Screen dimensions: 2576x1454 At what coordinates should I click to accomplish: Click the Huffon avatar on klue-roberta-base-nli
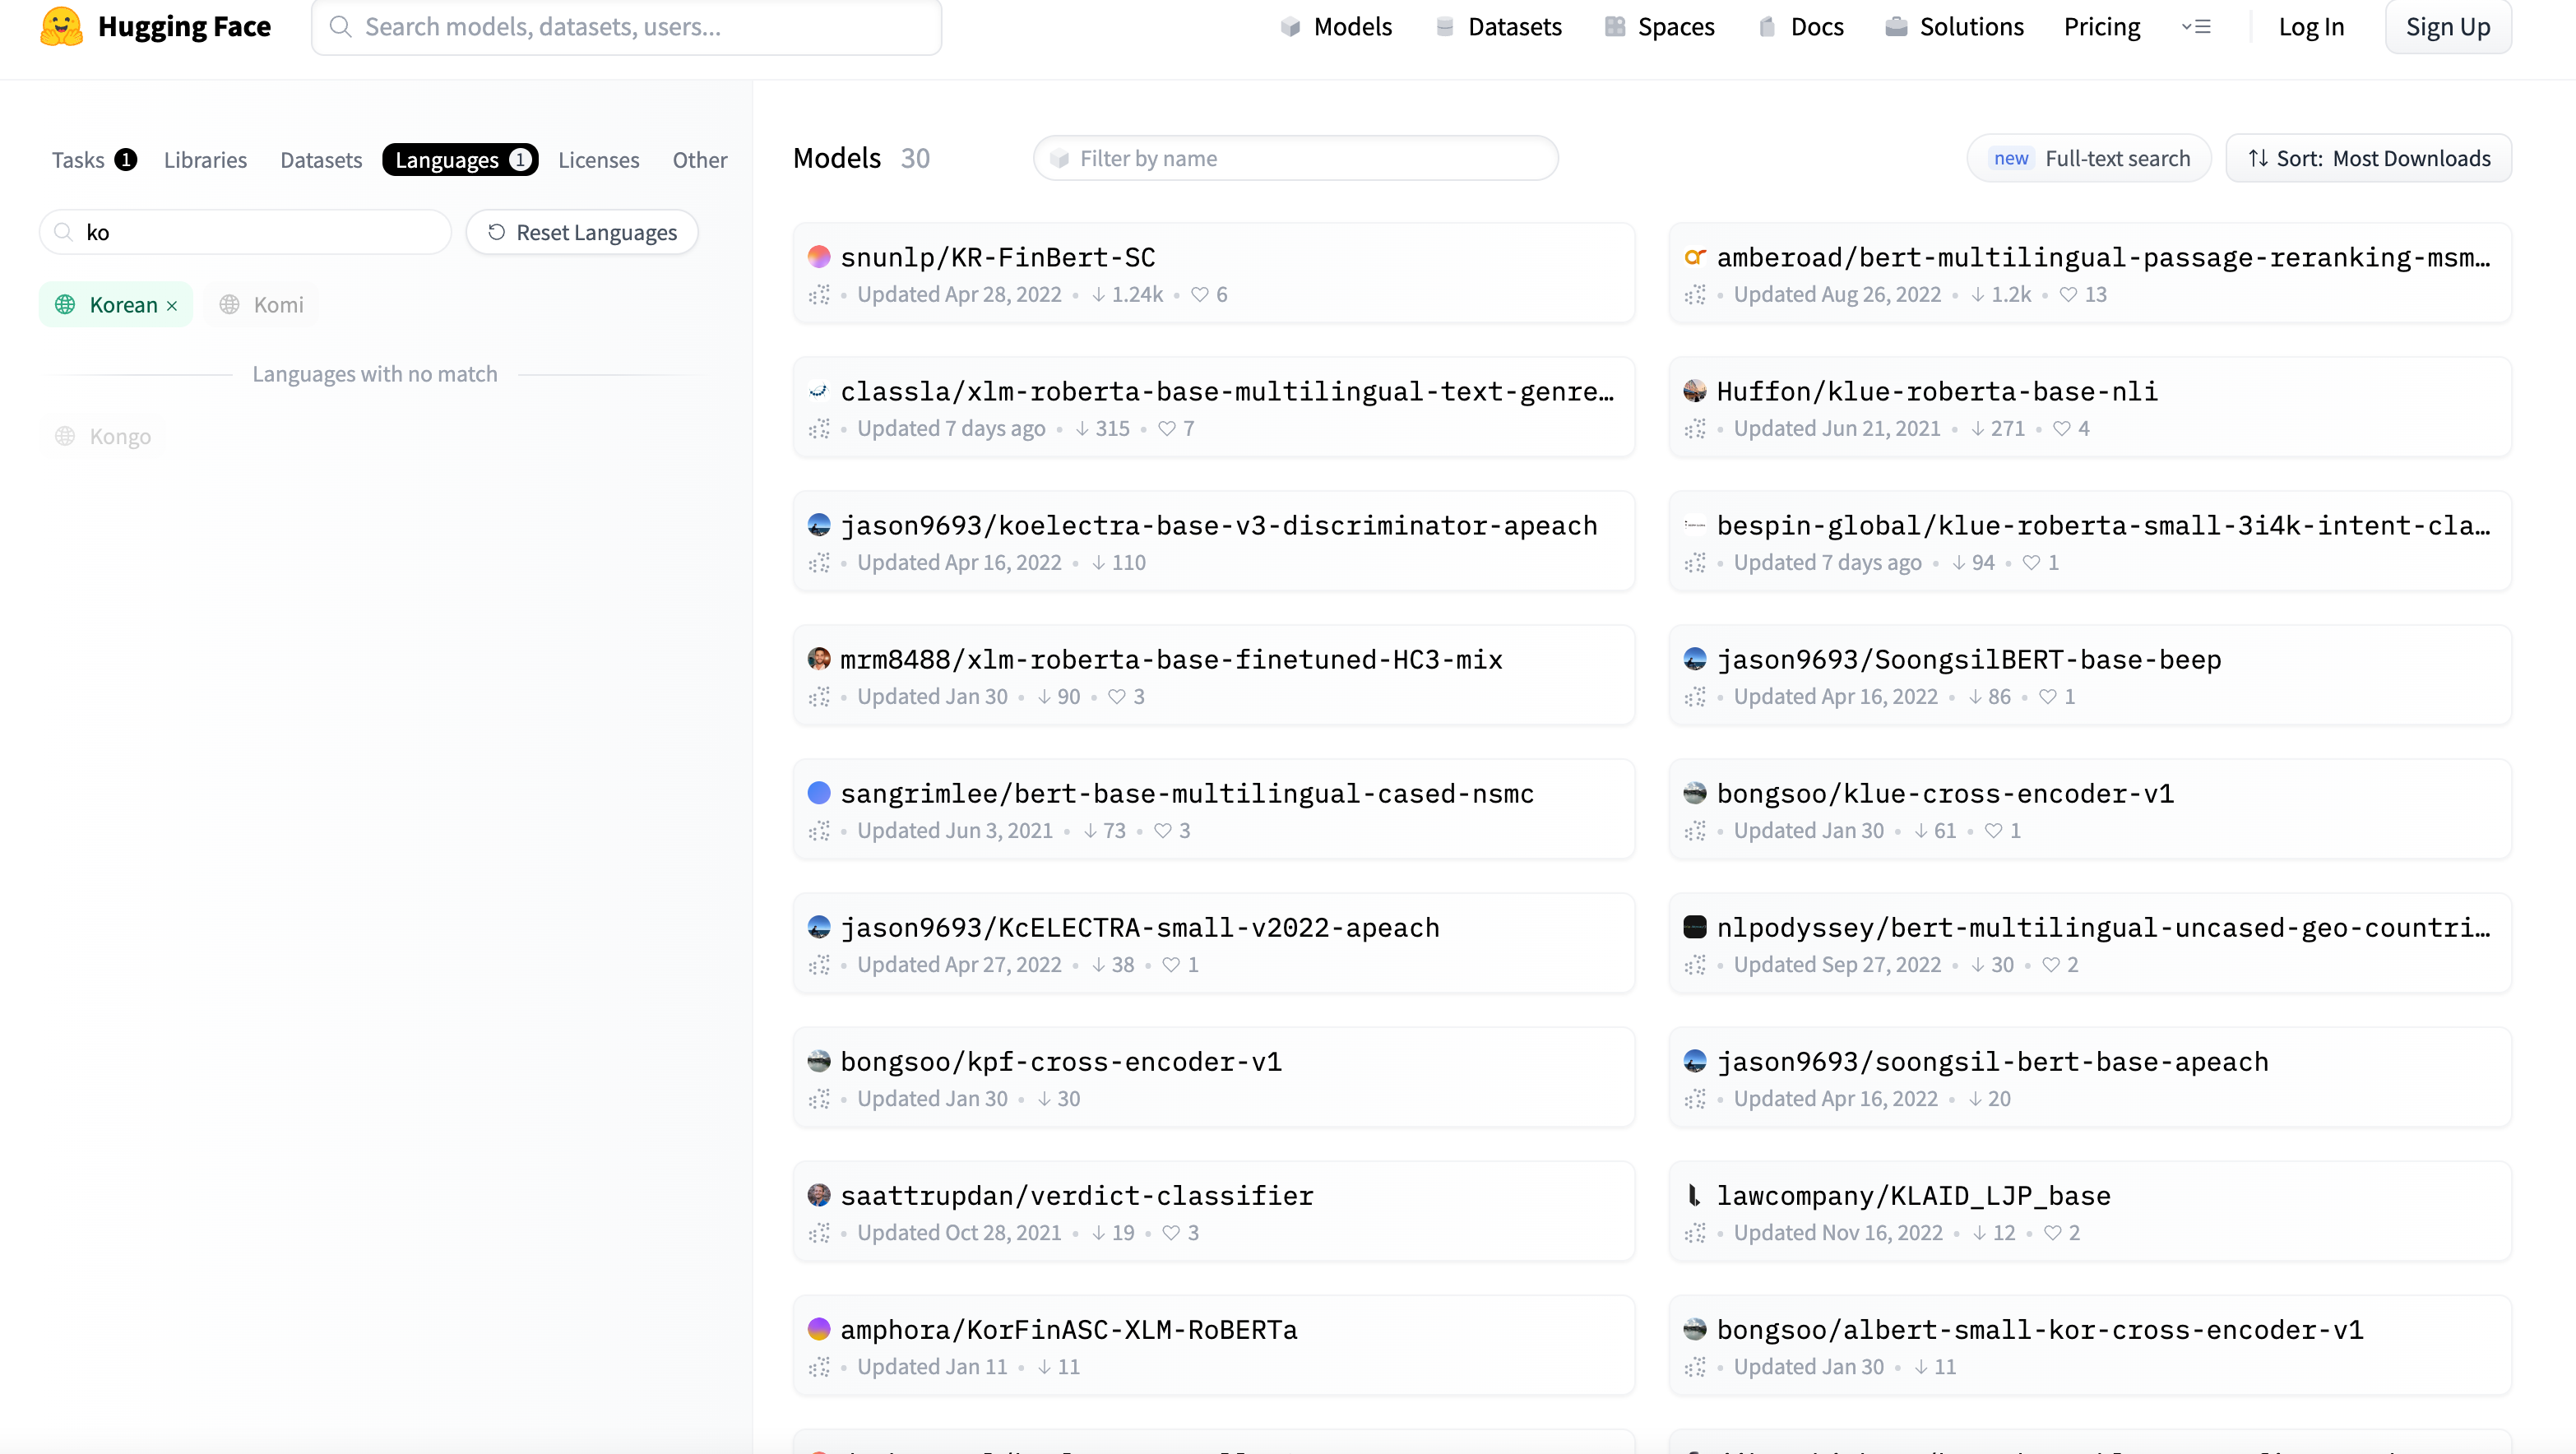(1694, 391)
